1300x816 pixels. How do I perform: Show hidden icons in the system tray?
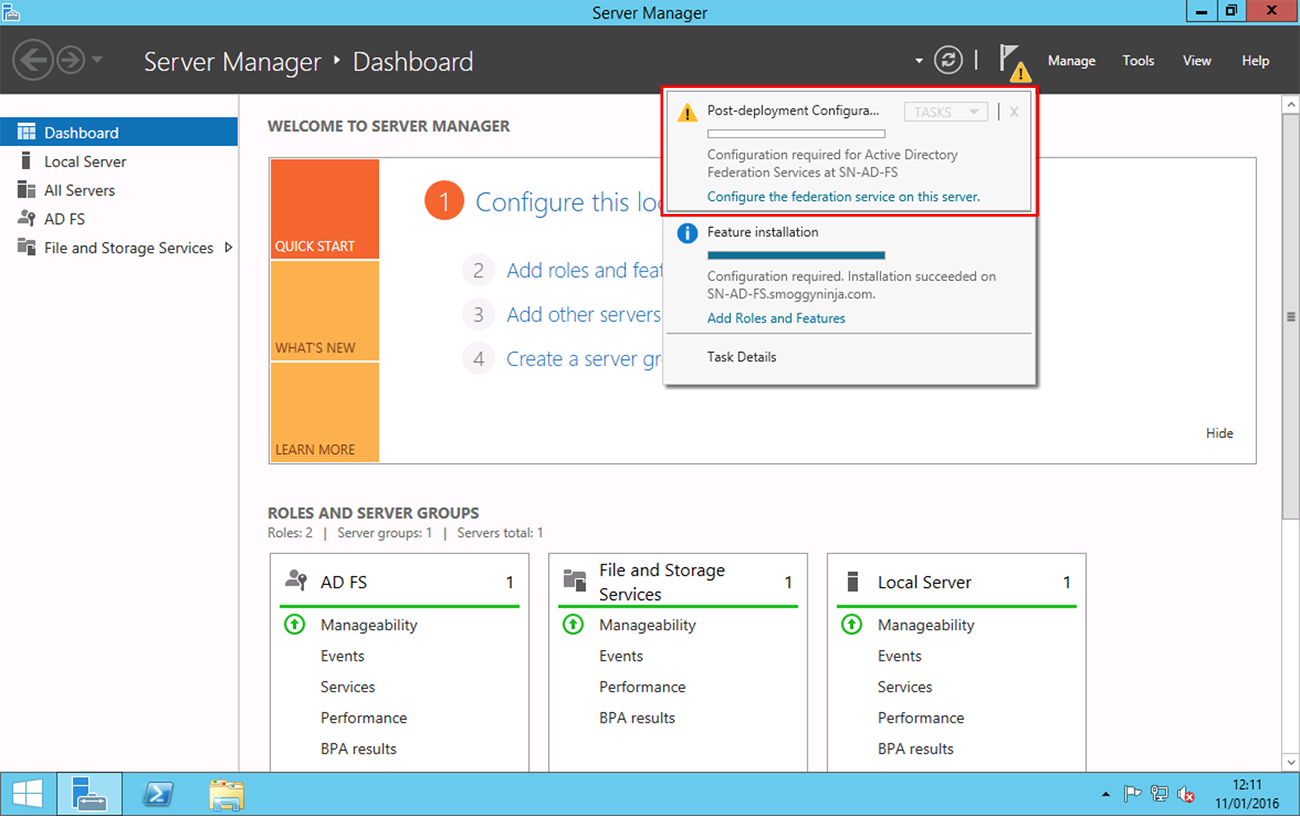(1105, 793)
